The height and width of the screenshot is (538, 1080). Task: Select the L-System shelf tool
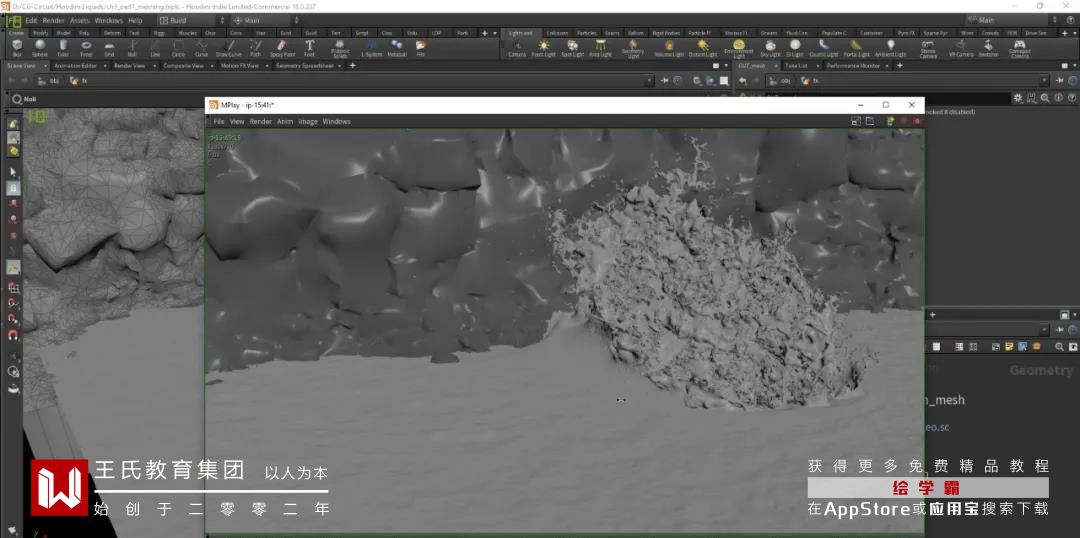[x=371, y=48]
